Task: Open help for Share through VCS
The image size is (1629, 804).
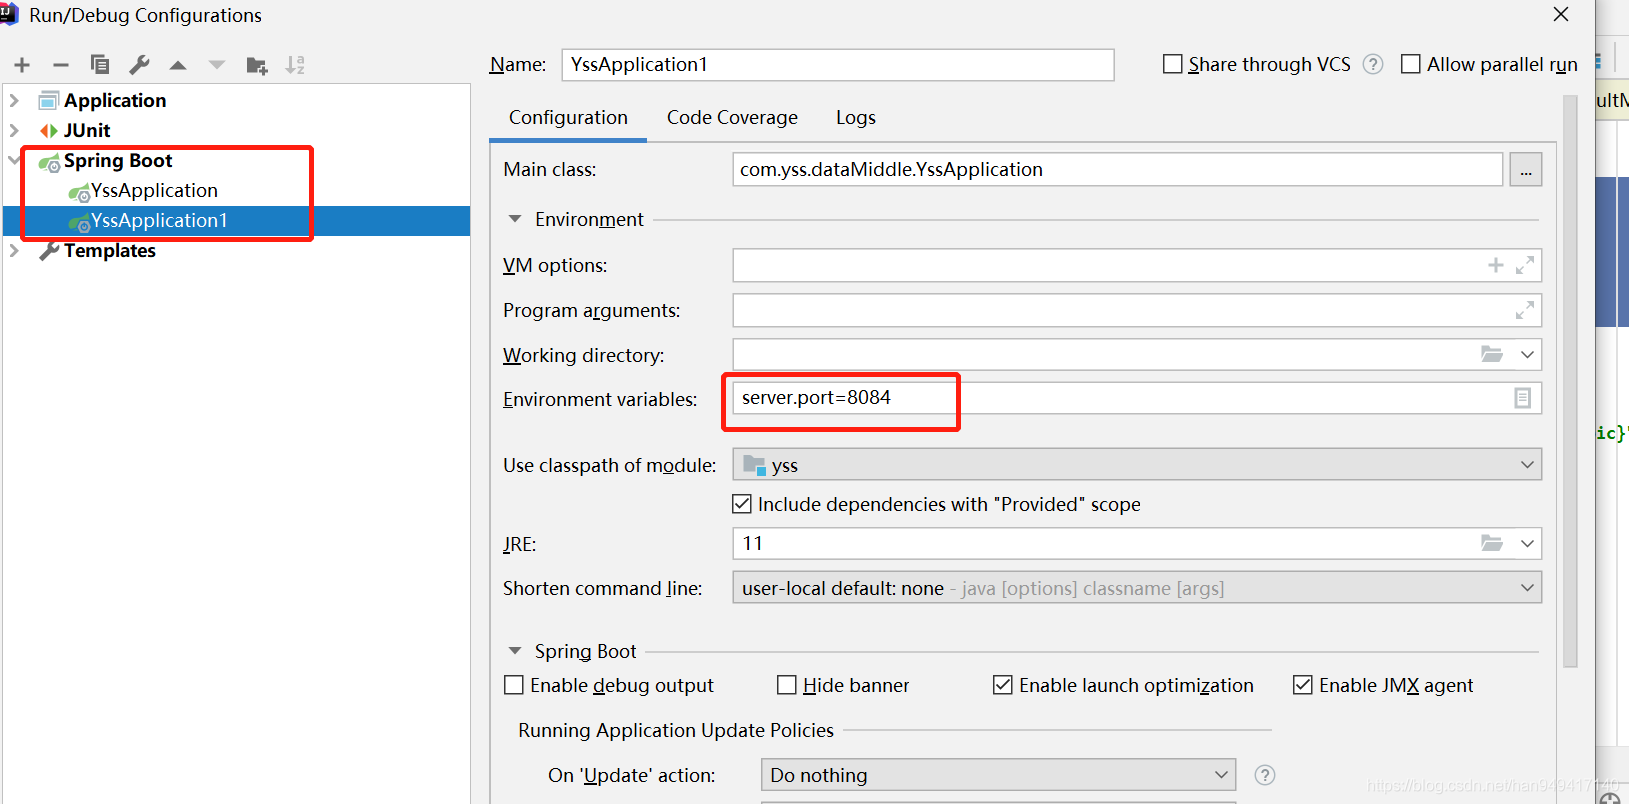Action: [1373, 64]
